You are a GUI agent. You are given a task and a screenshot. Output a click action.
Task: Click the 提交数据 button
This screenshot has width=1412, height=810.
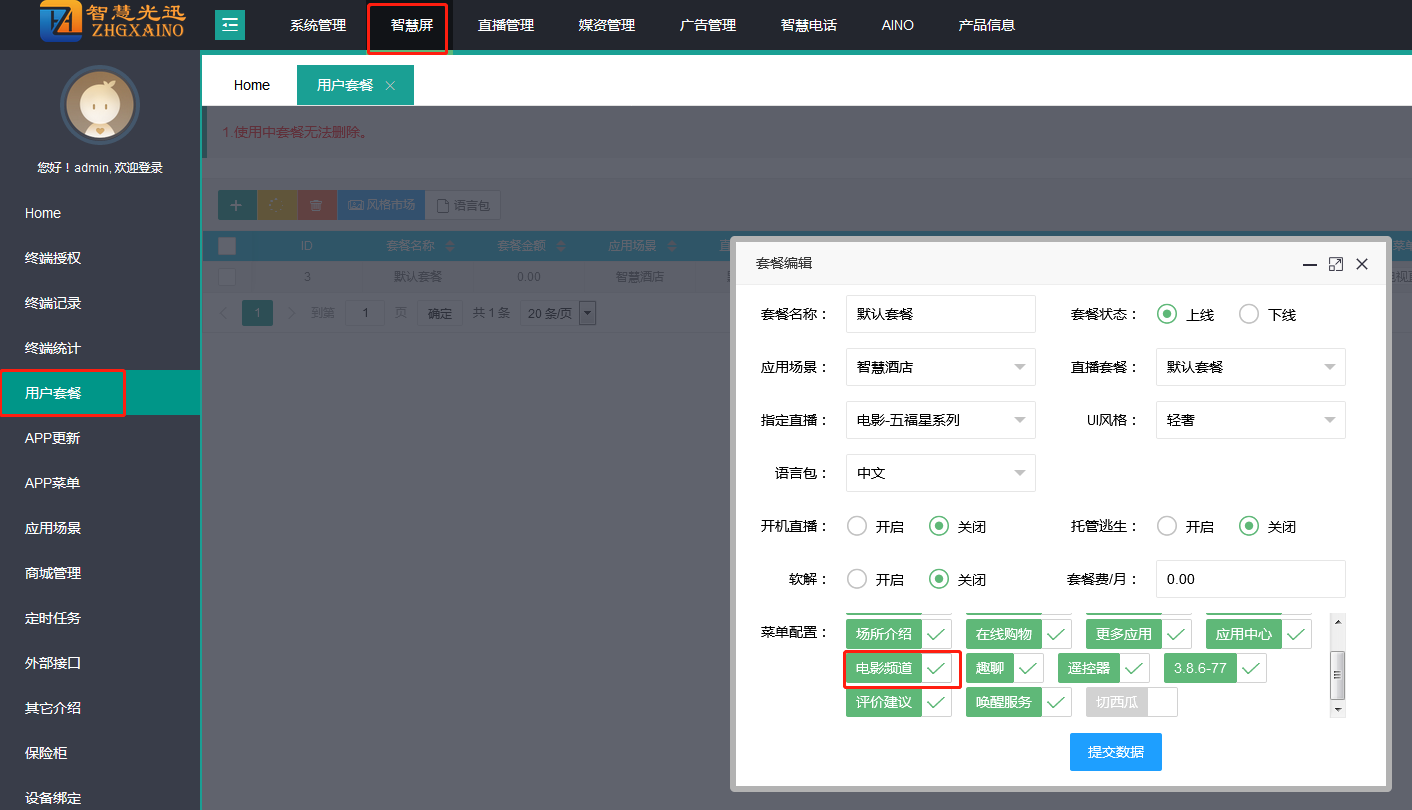[1115, 752]
